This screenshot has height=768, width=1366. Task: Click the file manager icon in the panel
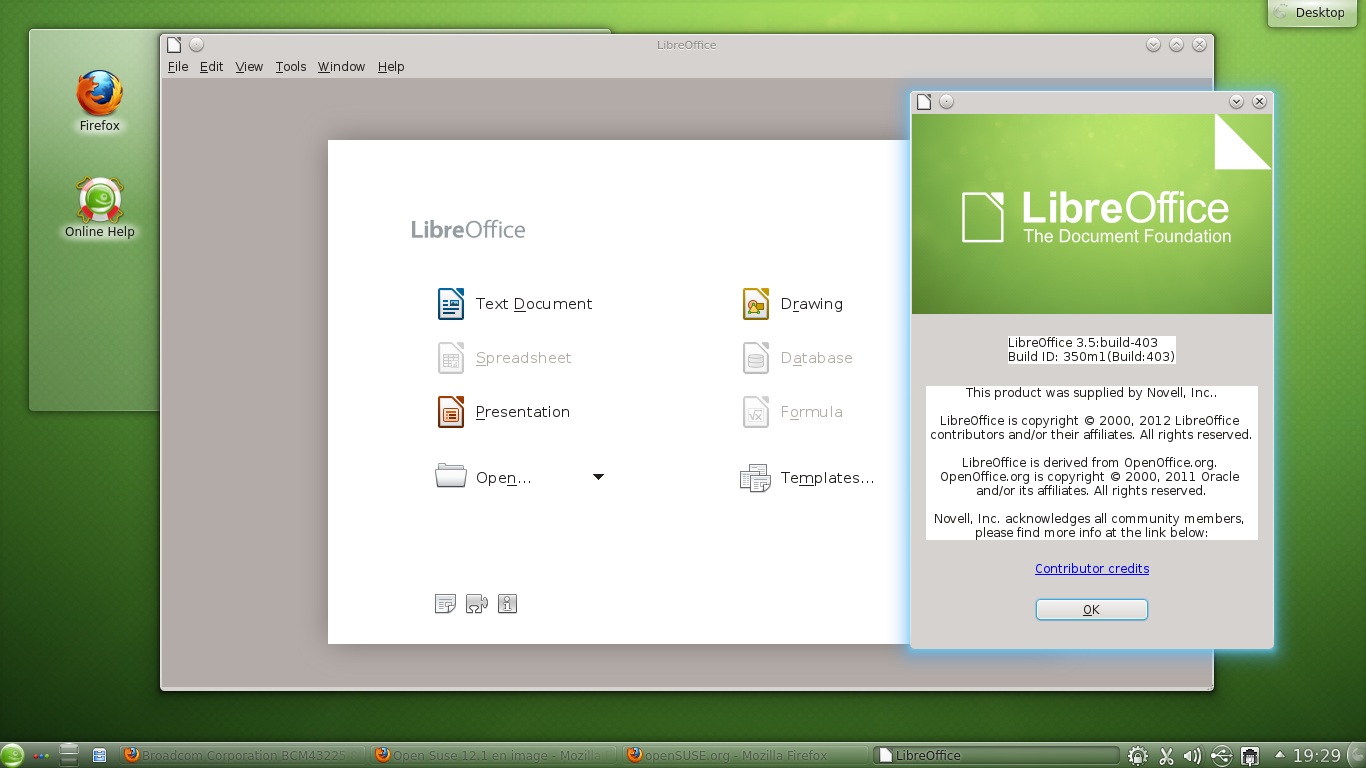pos(99,755)
